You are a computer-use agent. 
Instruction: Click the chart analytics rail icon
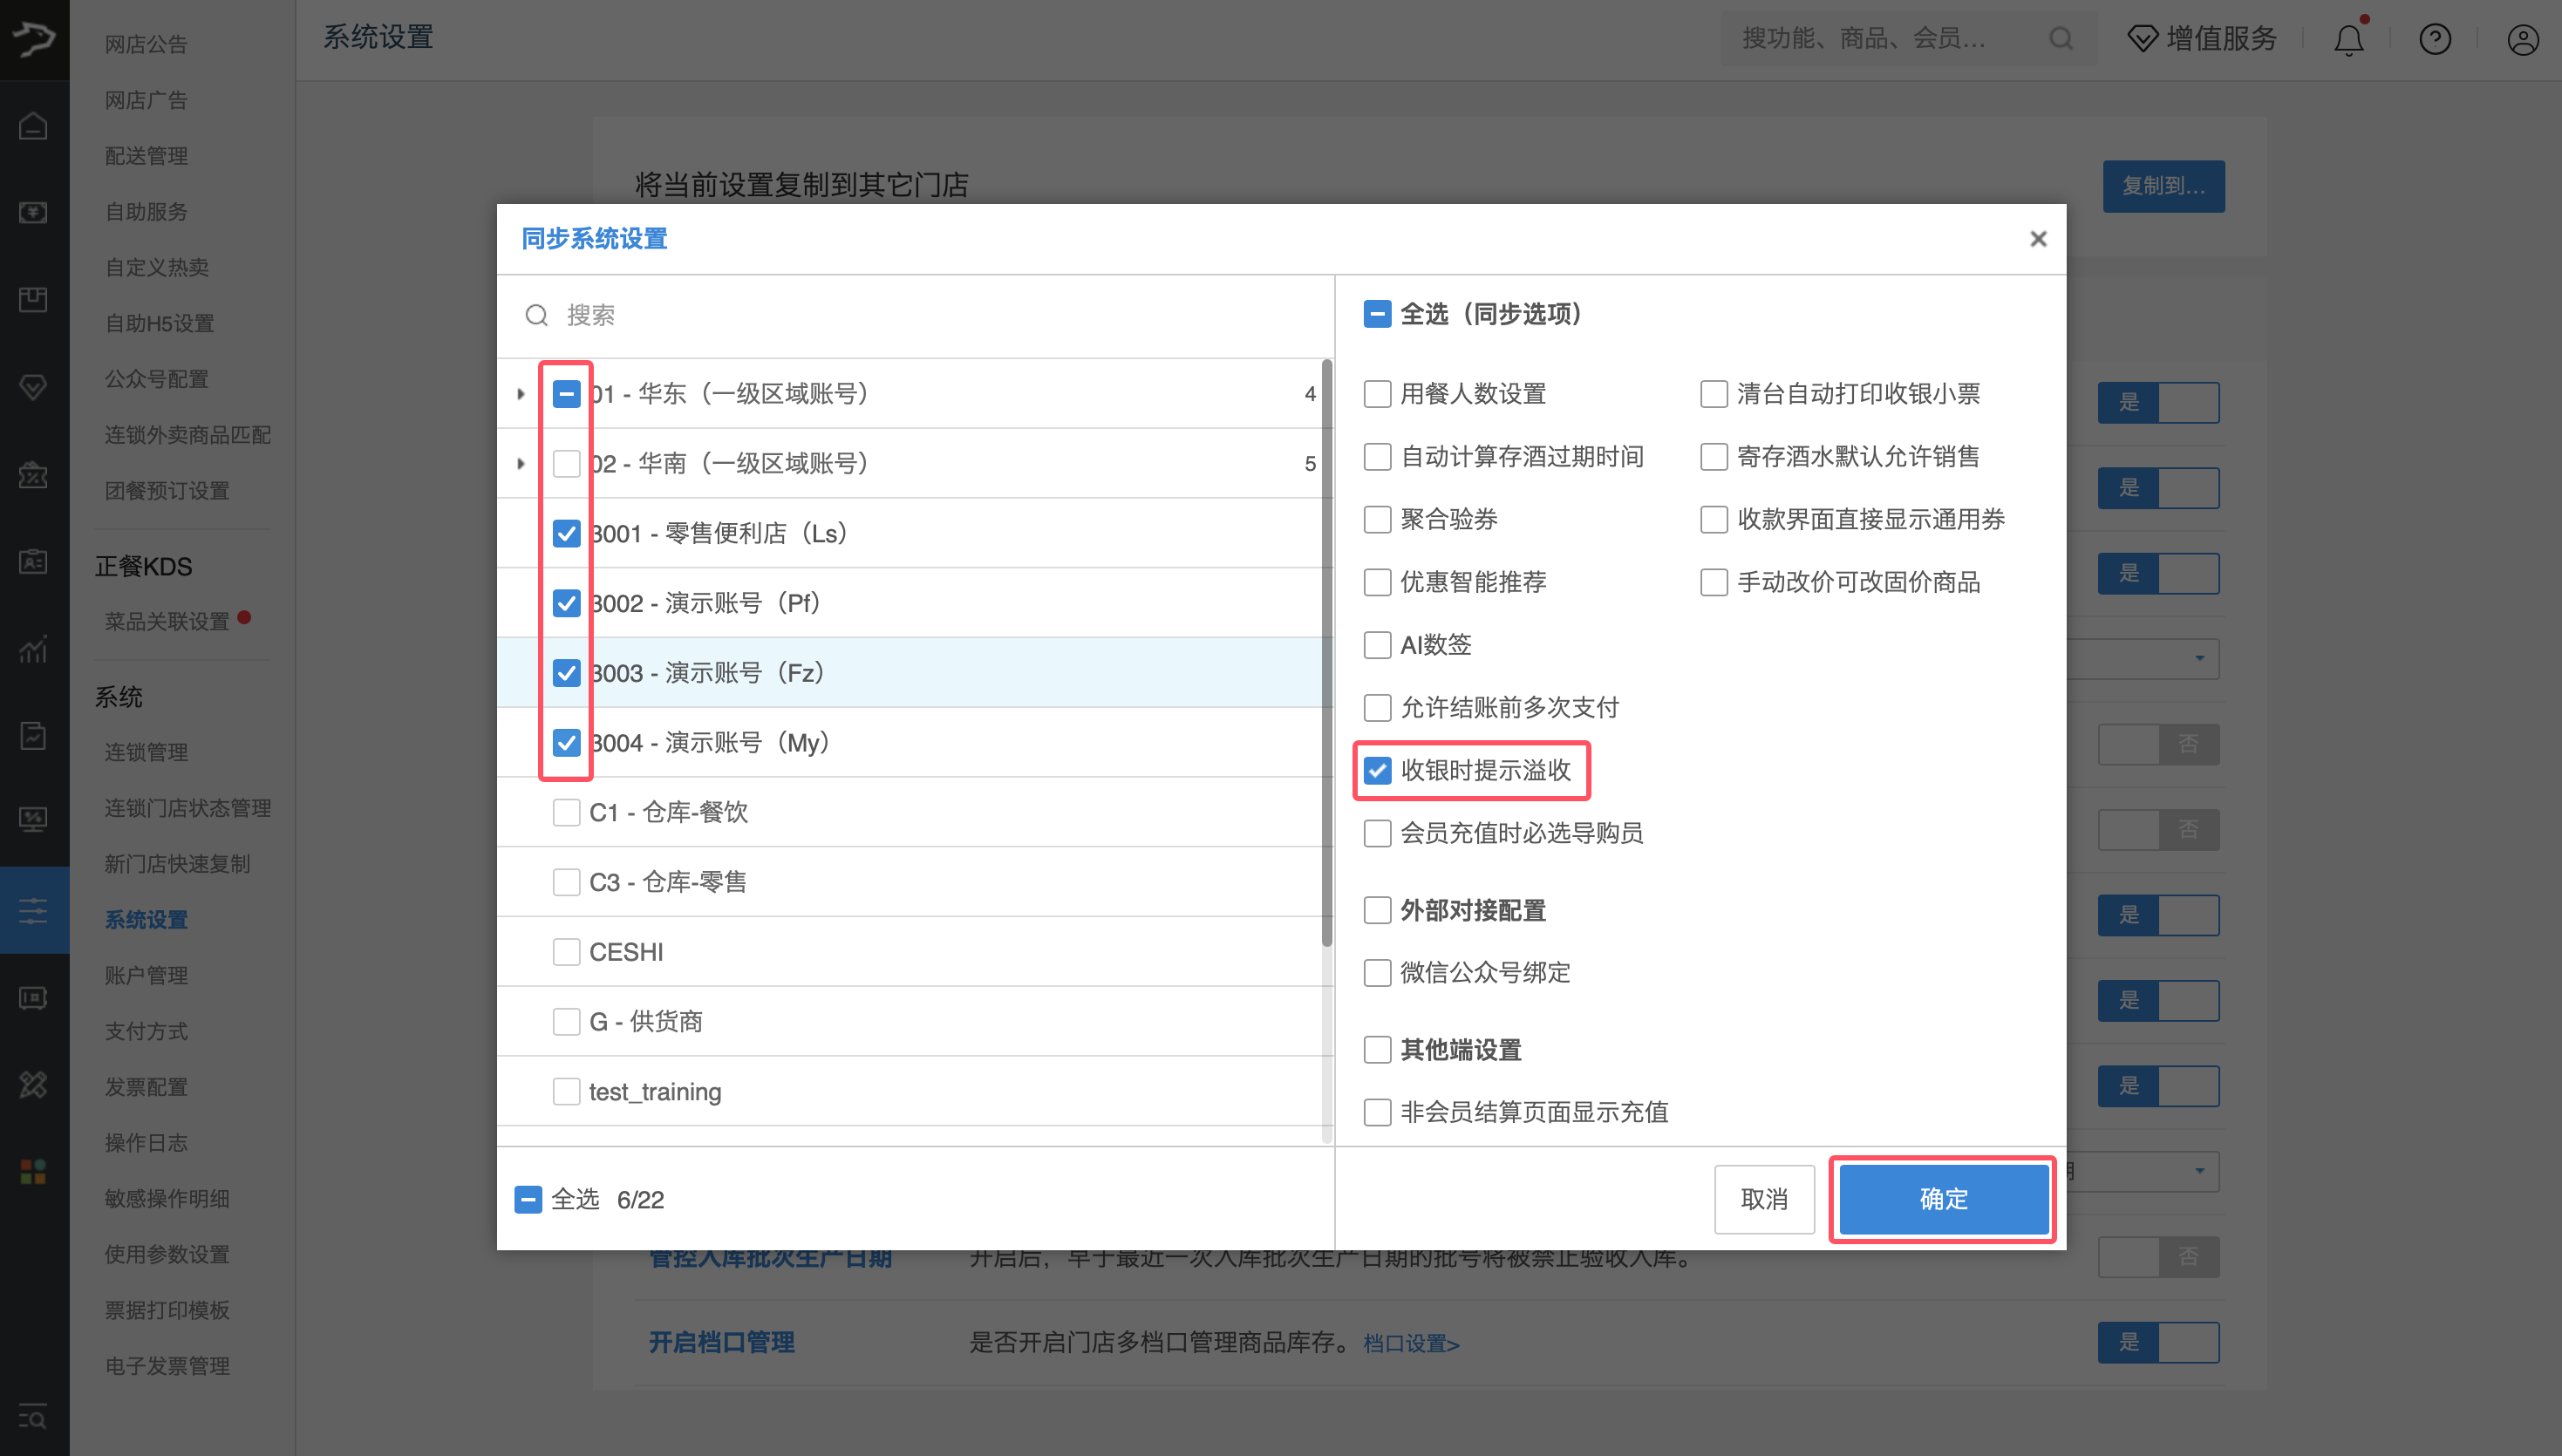point(33,649)
